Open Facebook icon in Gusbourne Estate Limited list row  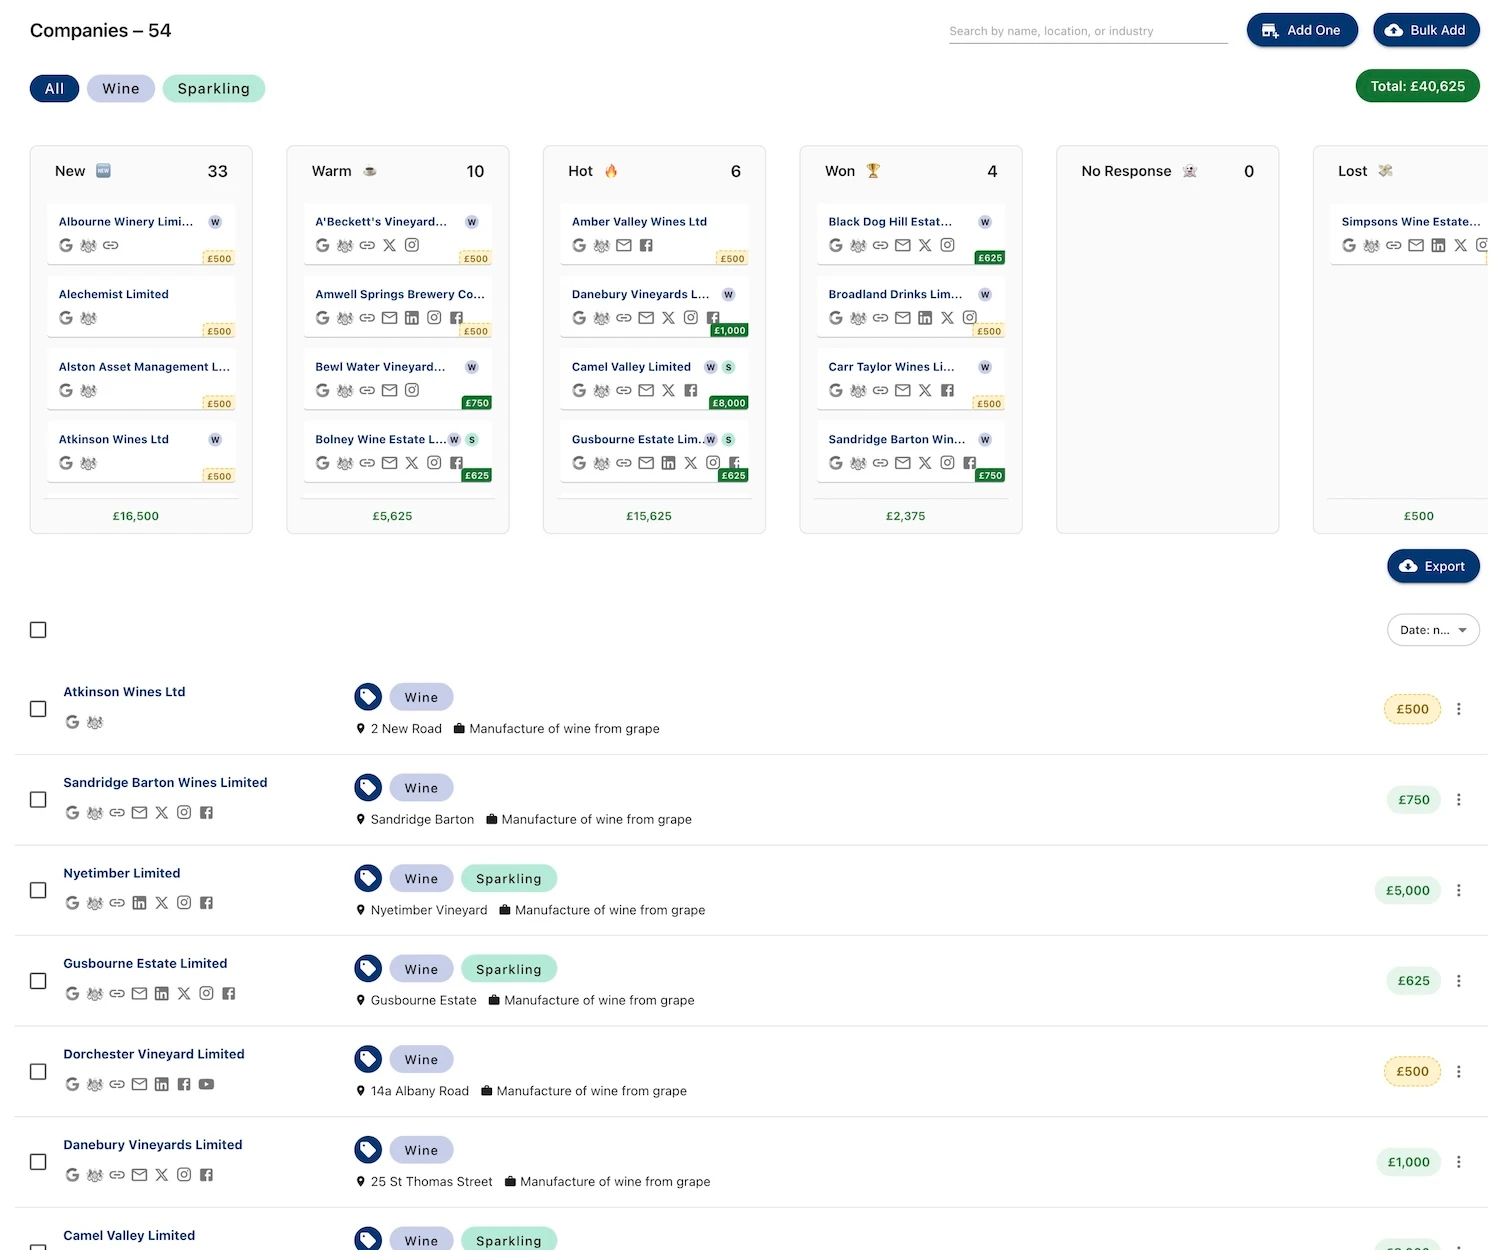pyautogui.click(x=229, y=994)
